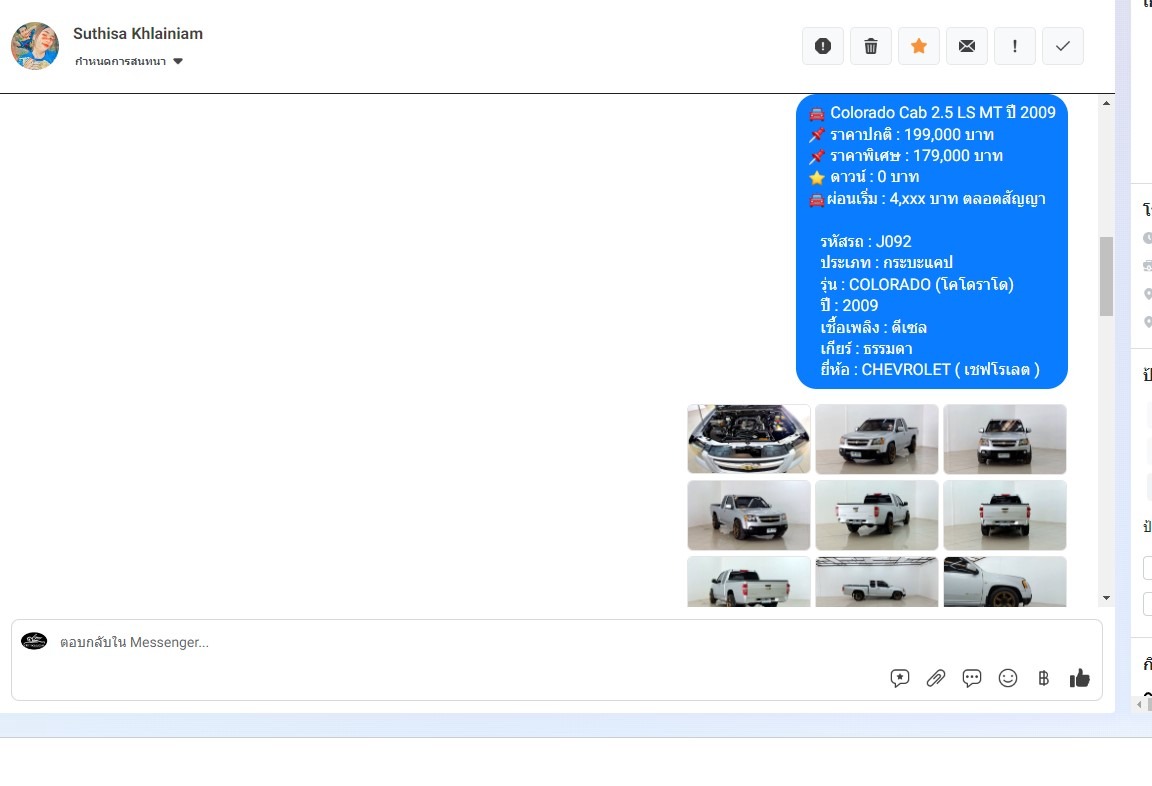This screenshot has height=786, width=1152.
Task: Open the emoji picker smiley icon
Action: pos(1008,678)
